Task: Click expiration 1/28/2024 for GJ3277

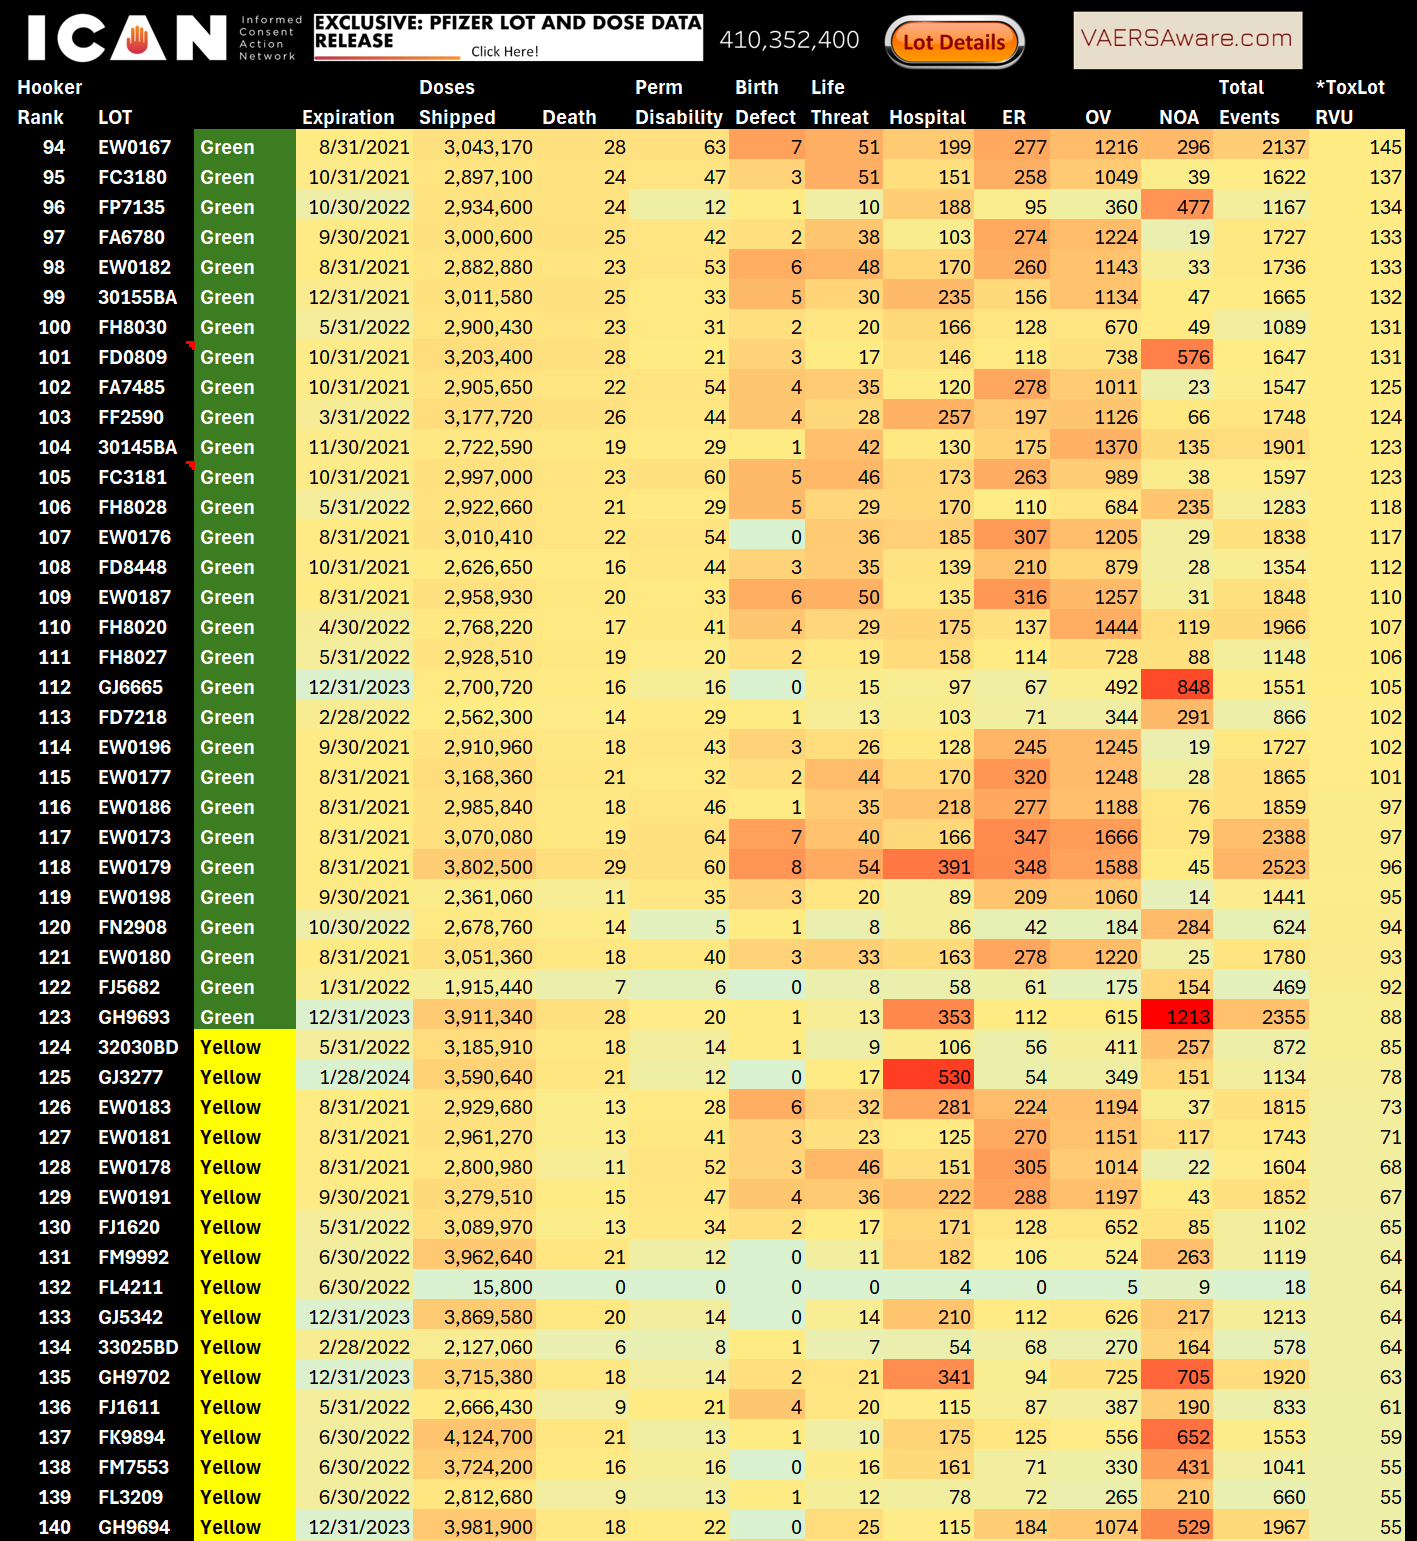Action: click(355, 1077)
